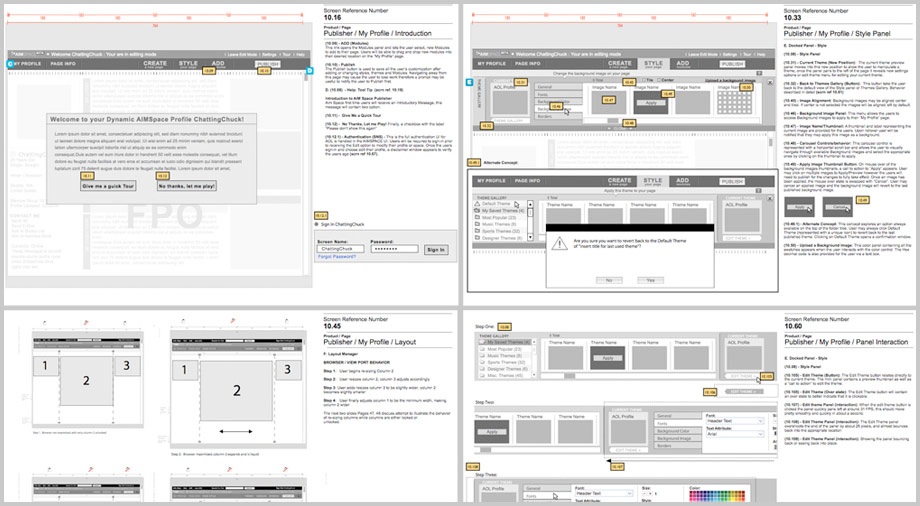Click the blue D marker right of Publish bar
Viewport: 920px width, 506px height.
tap(310, 71)
